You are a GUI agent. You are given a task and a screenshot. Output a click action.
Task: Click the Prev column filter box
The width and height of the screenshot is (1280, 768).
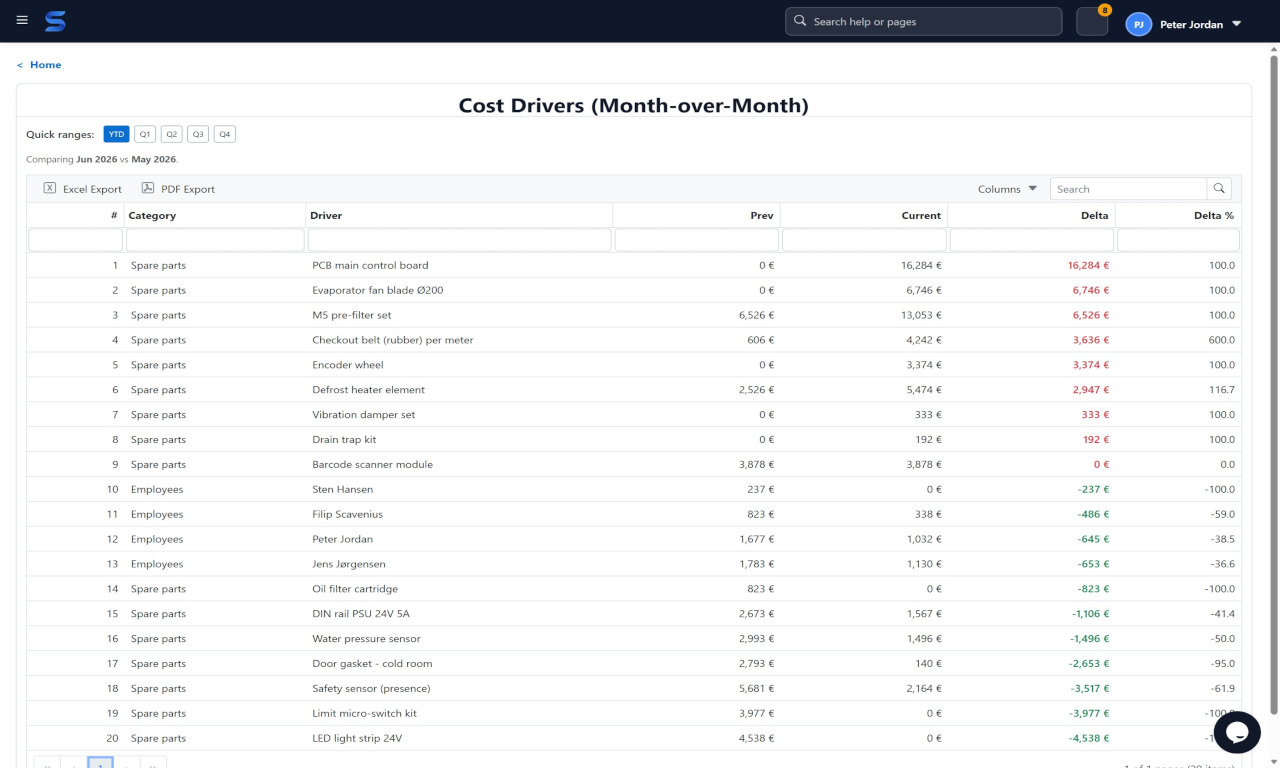pyautogui.click(x=696, y=240)
